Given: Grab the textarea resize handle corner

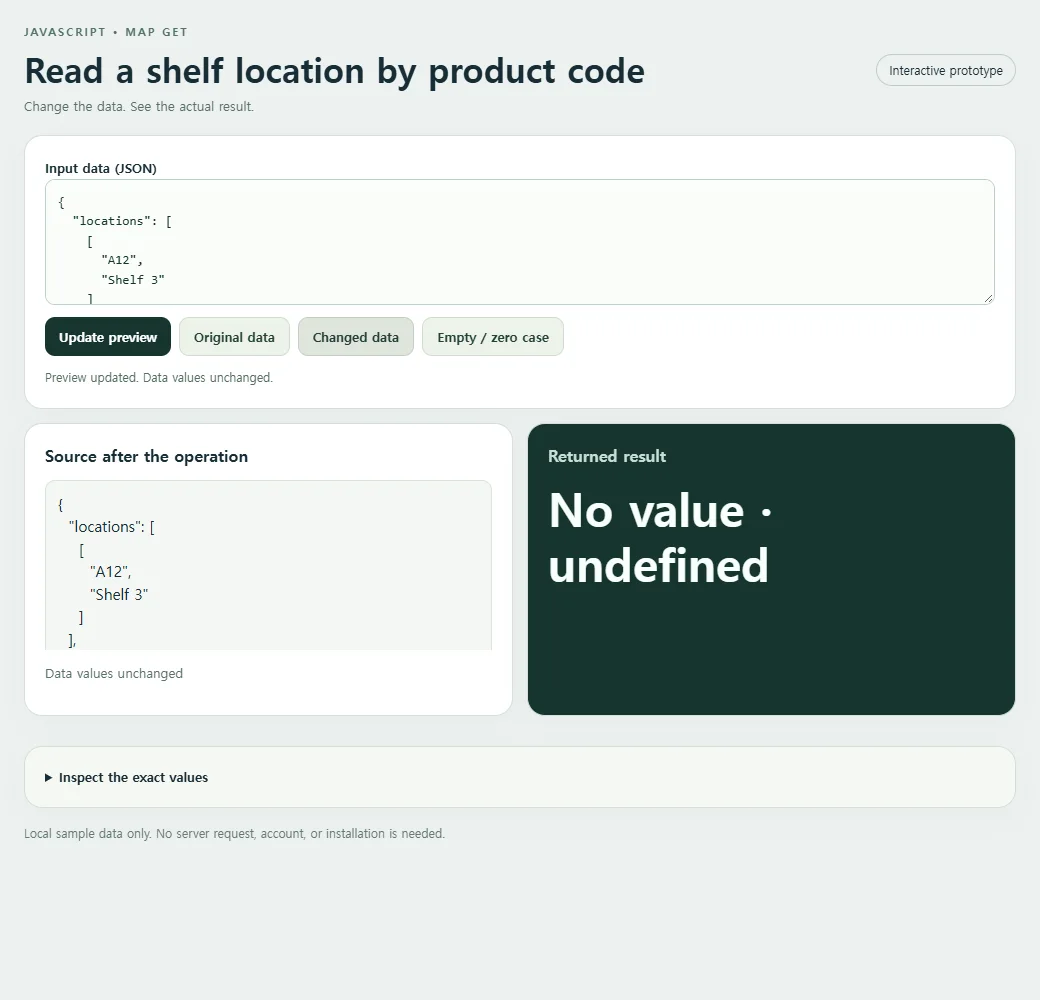Looking at the screenshot, I should click(988, 298).
